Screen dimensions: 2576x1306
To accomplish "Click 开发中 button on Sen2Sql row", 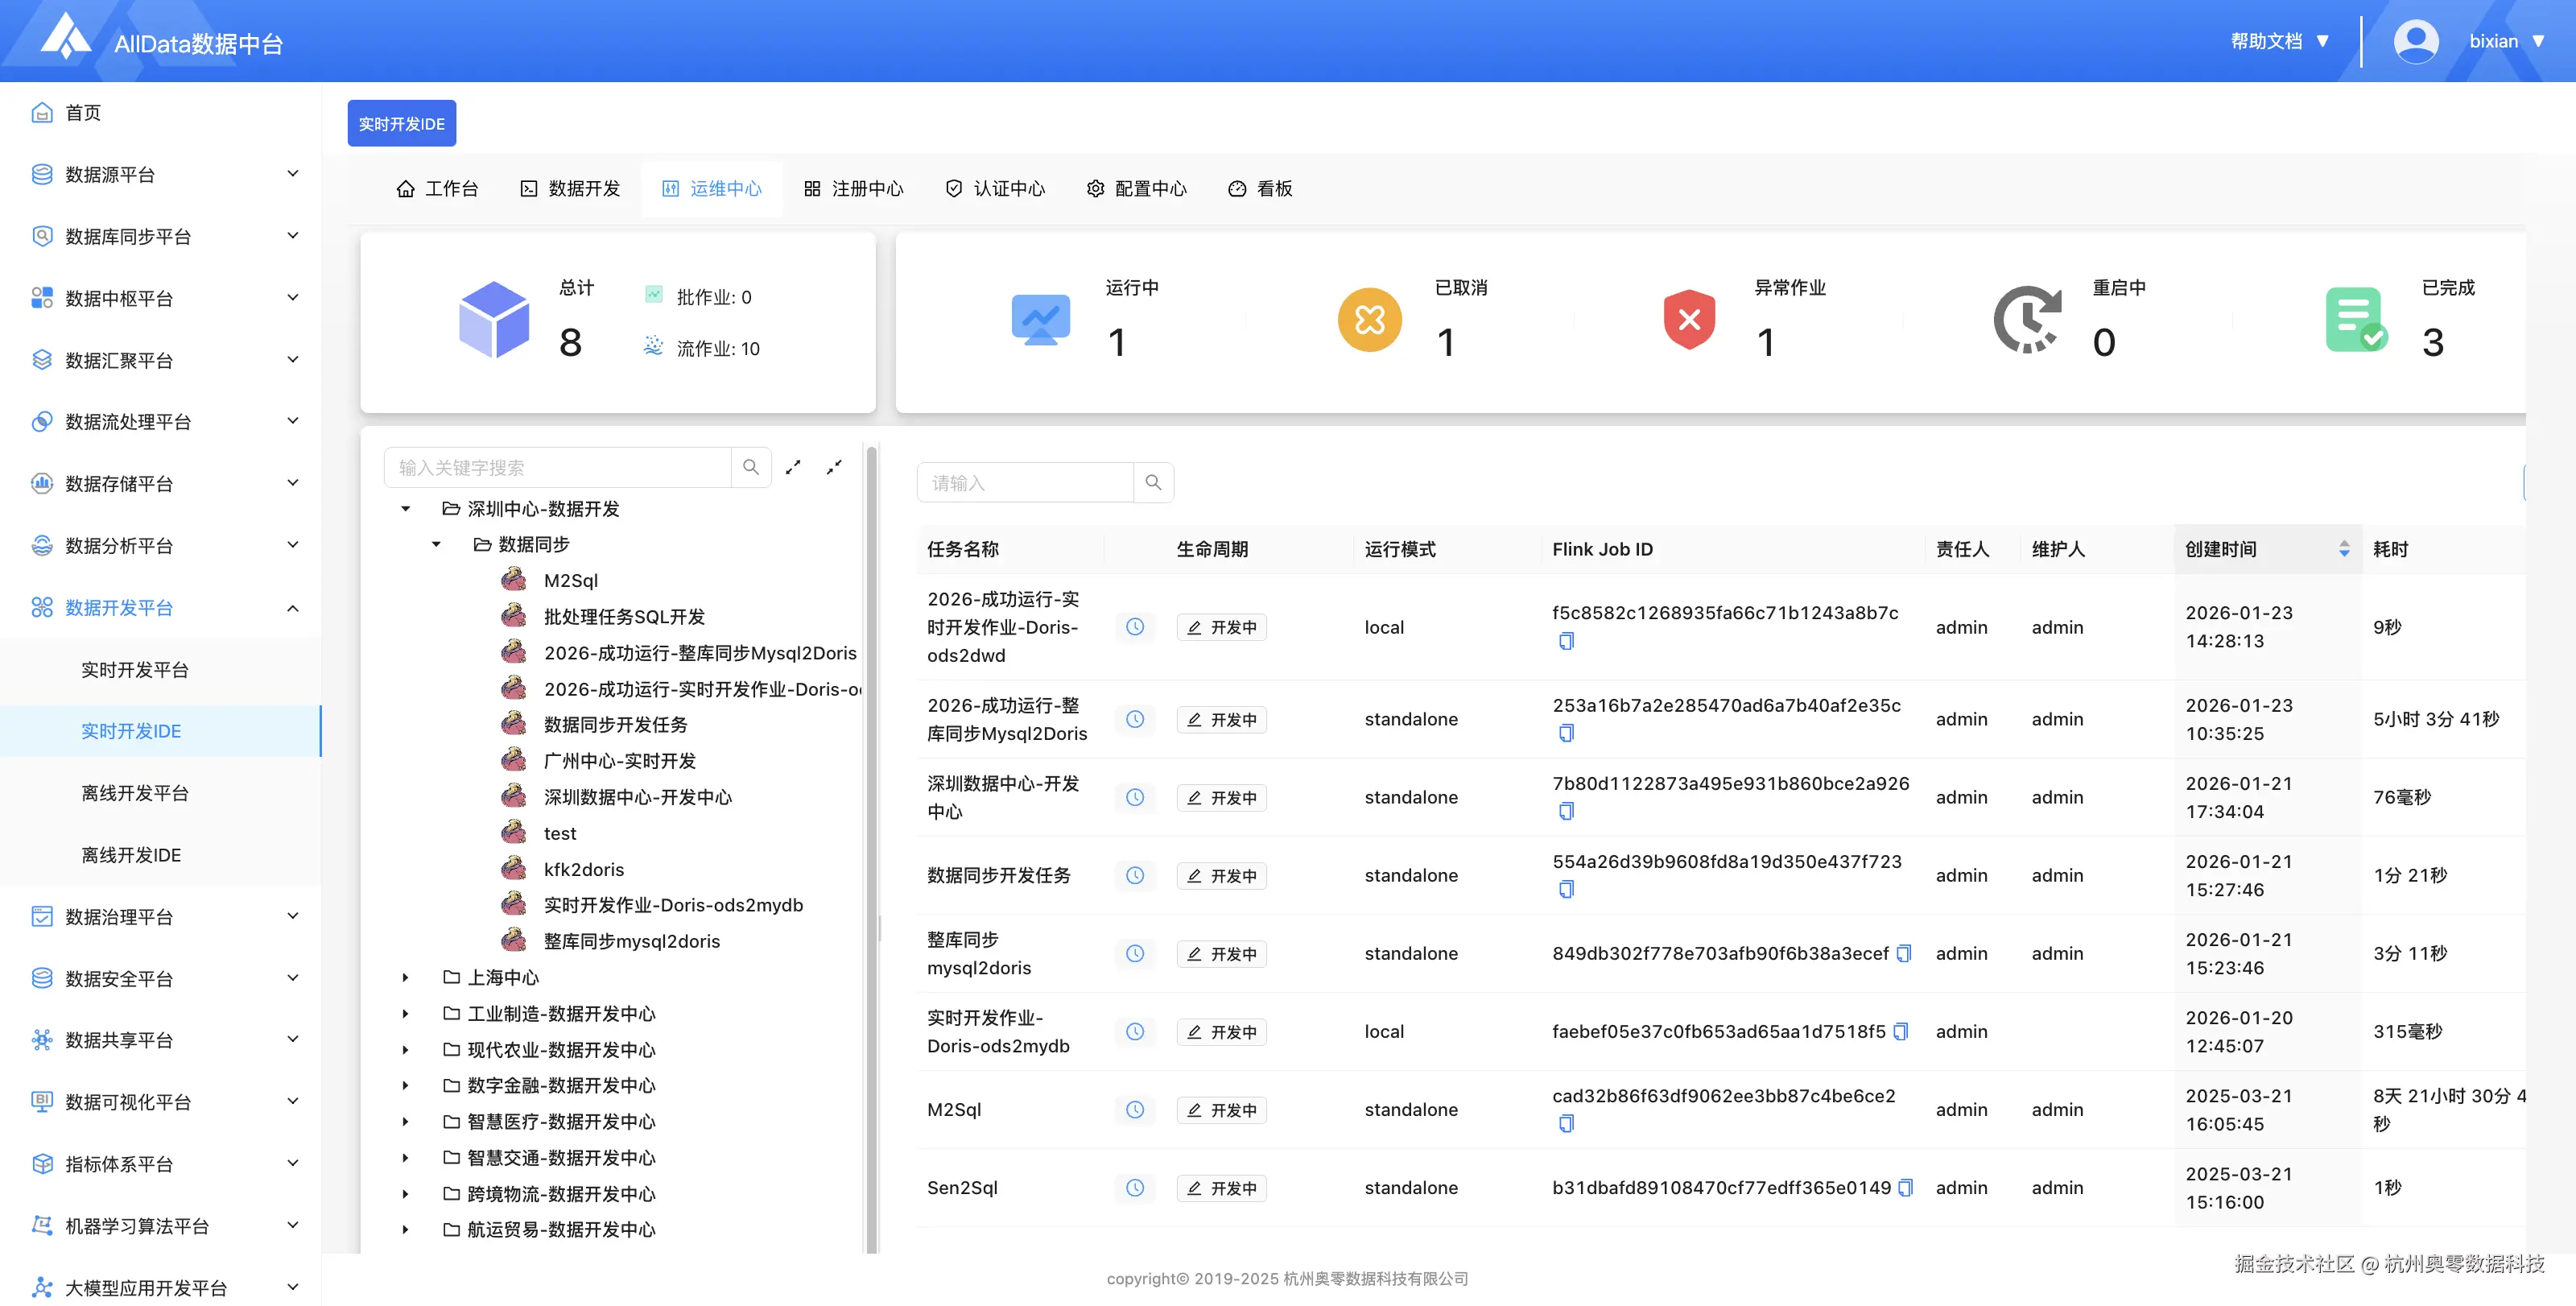I will point(1221,1188).
